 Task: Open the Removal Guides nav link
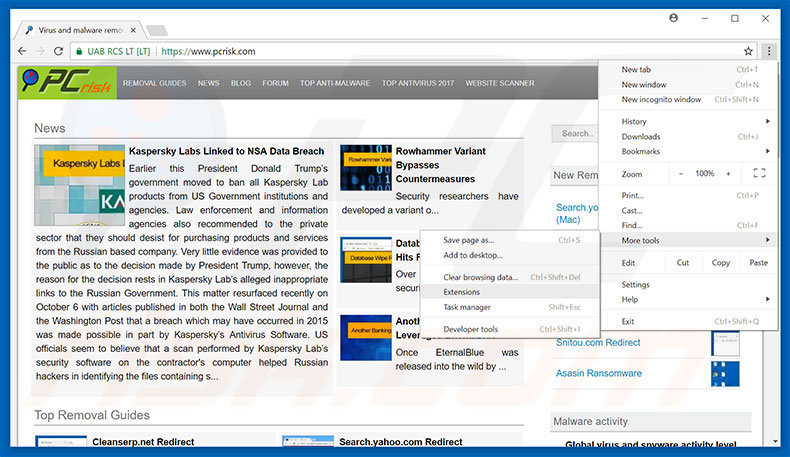click(155, 83)
